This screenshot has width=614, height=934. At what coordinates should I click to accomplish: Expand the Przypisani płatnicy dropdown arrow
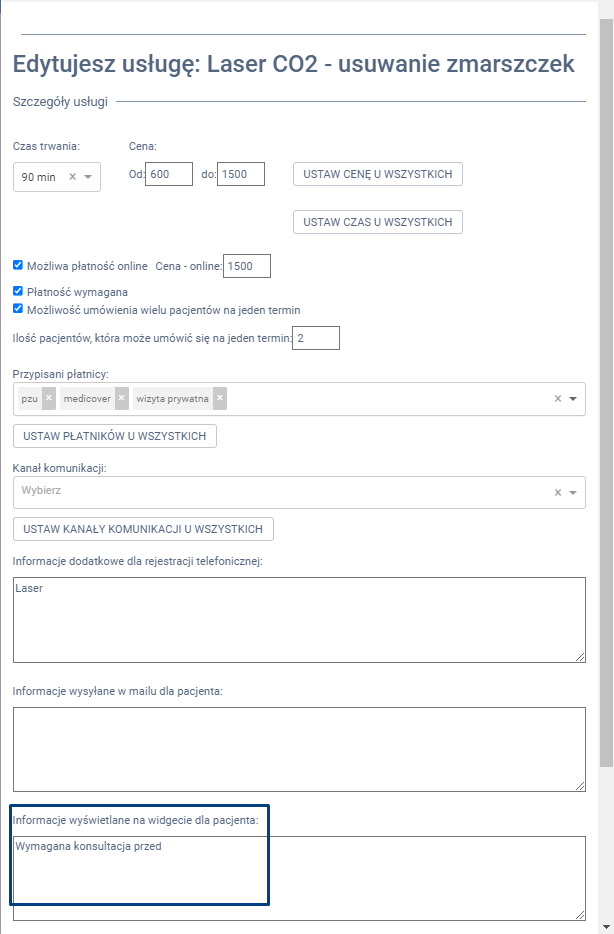573,398
